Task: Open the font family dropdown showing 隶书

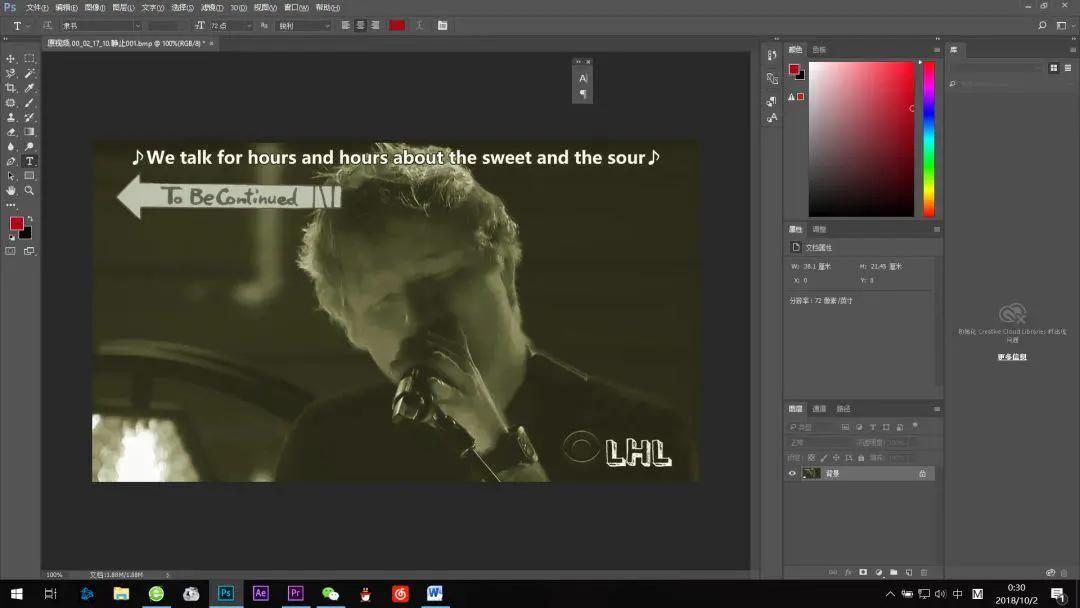Action: 100,25
